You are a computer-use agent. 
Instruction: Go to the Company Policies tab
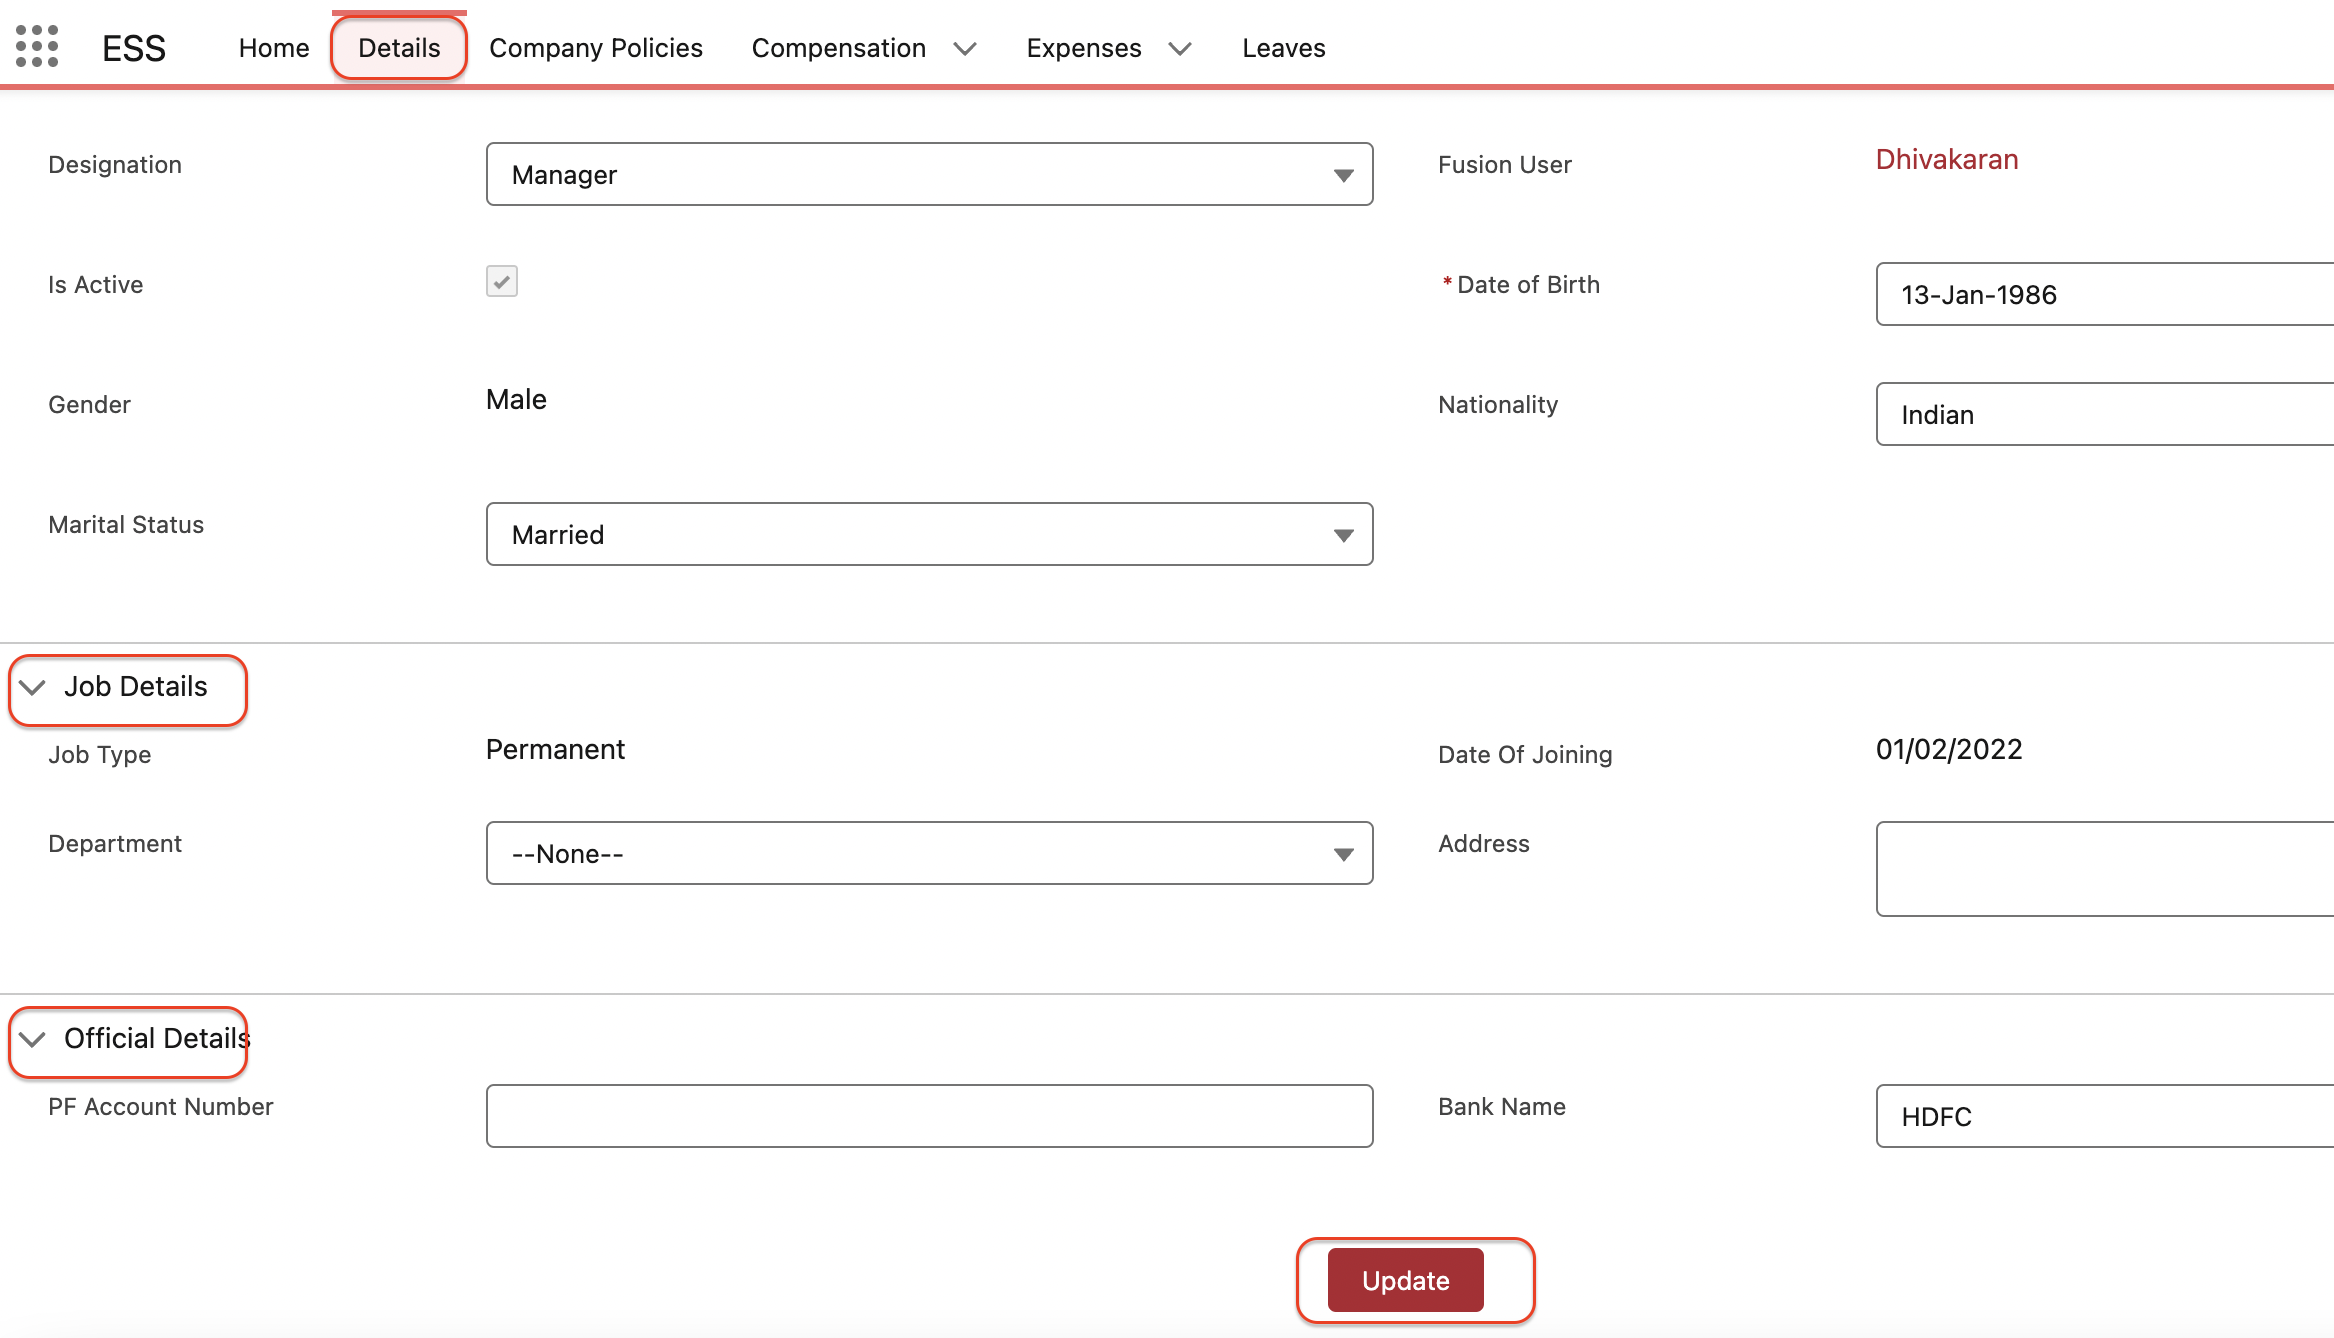(596, 48)
